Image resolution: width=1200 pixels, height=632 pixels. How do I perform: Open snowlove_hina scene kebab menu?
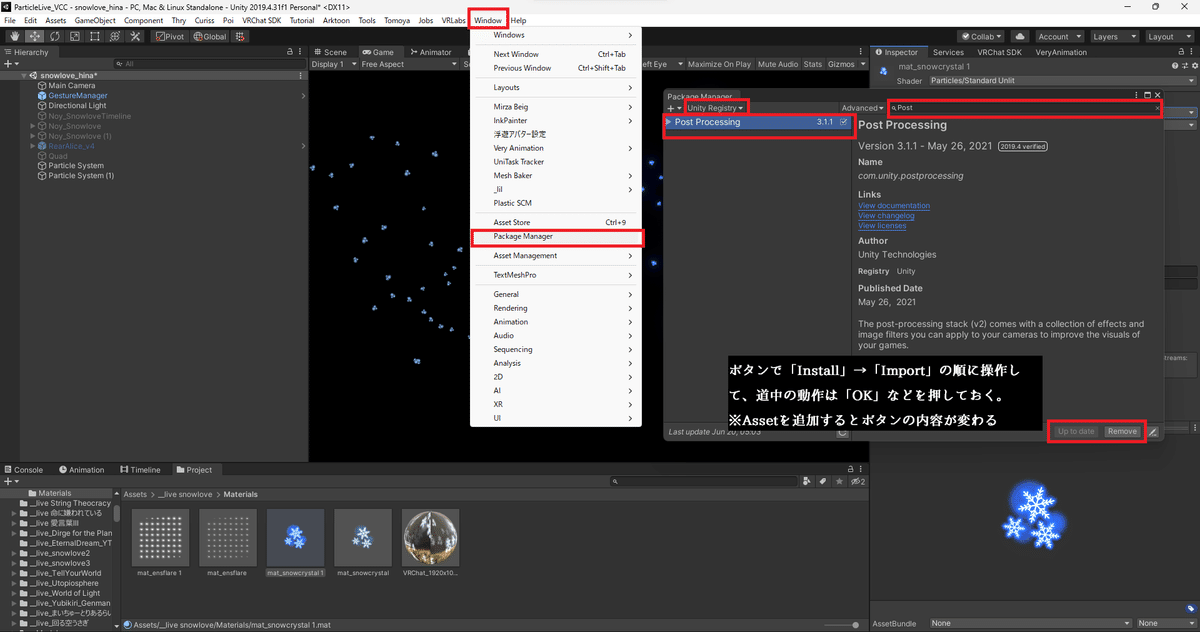coord(301,75)
